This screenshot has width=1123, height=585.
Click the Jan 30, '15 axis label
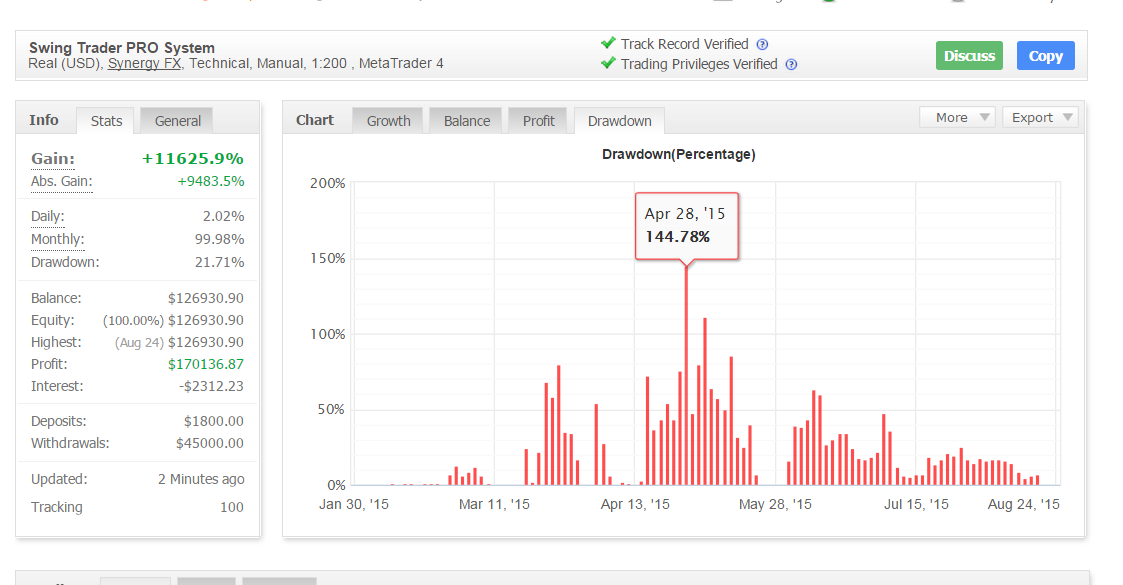pyautogui.click(x=354, y=505)
